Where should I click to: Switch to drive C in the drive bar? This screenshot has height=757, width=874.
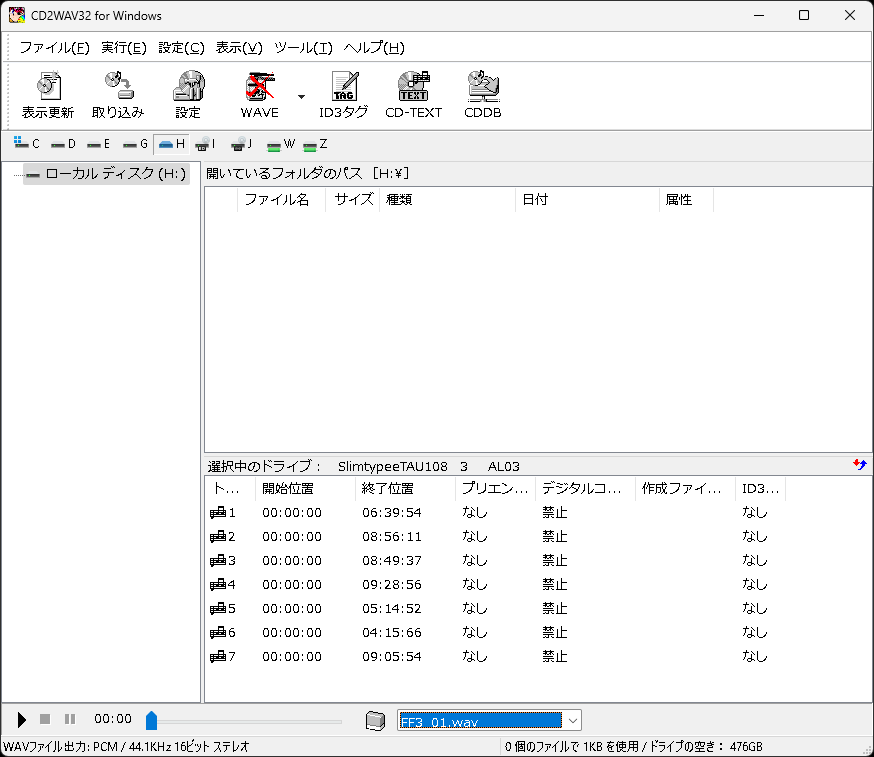coord(26,143)
